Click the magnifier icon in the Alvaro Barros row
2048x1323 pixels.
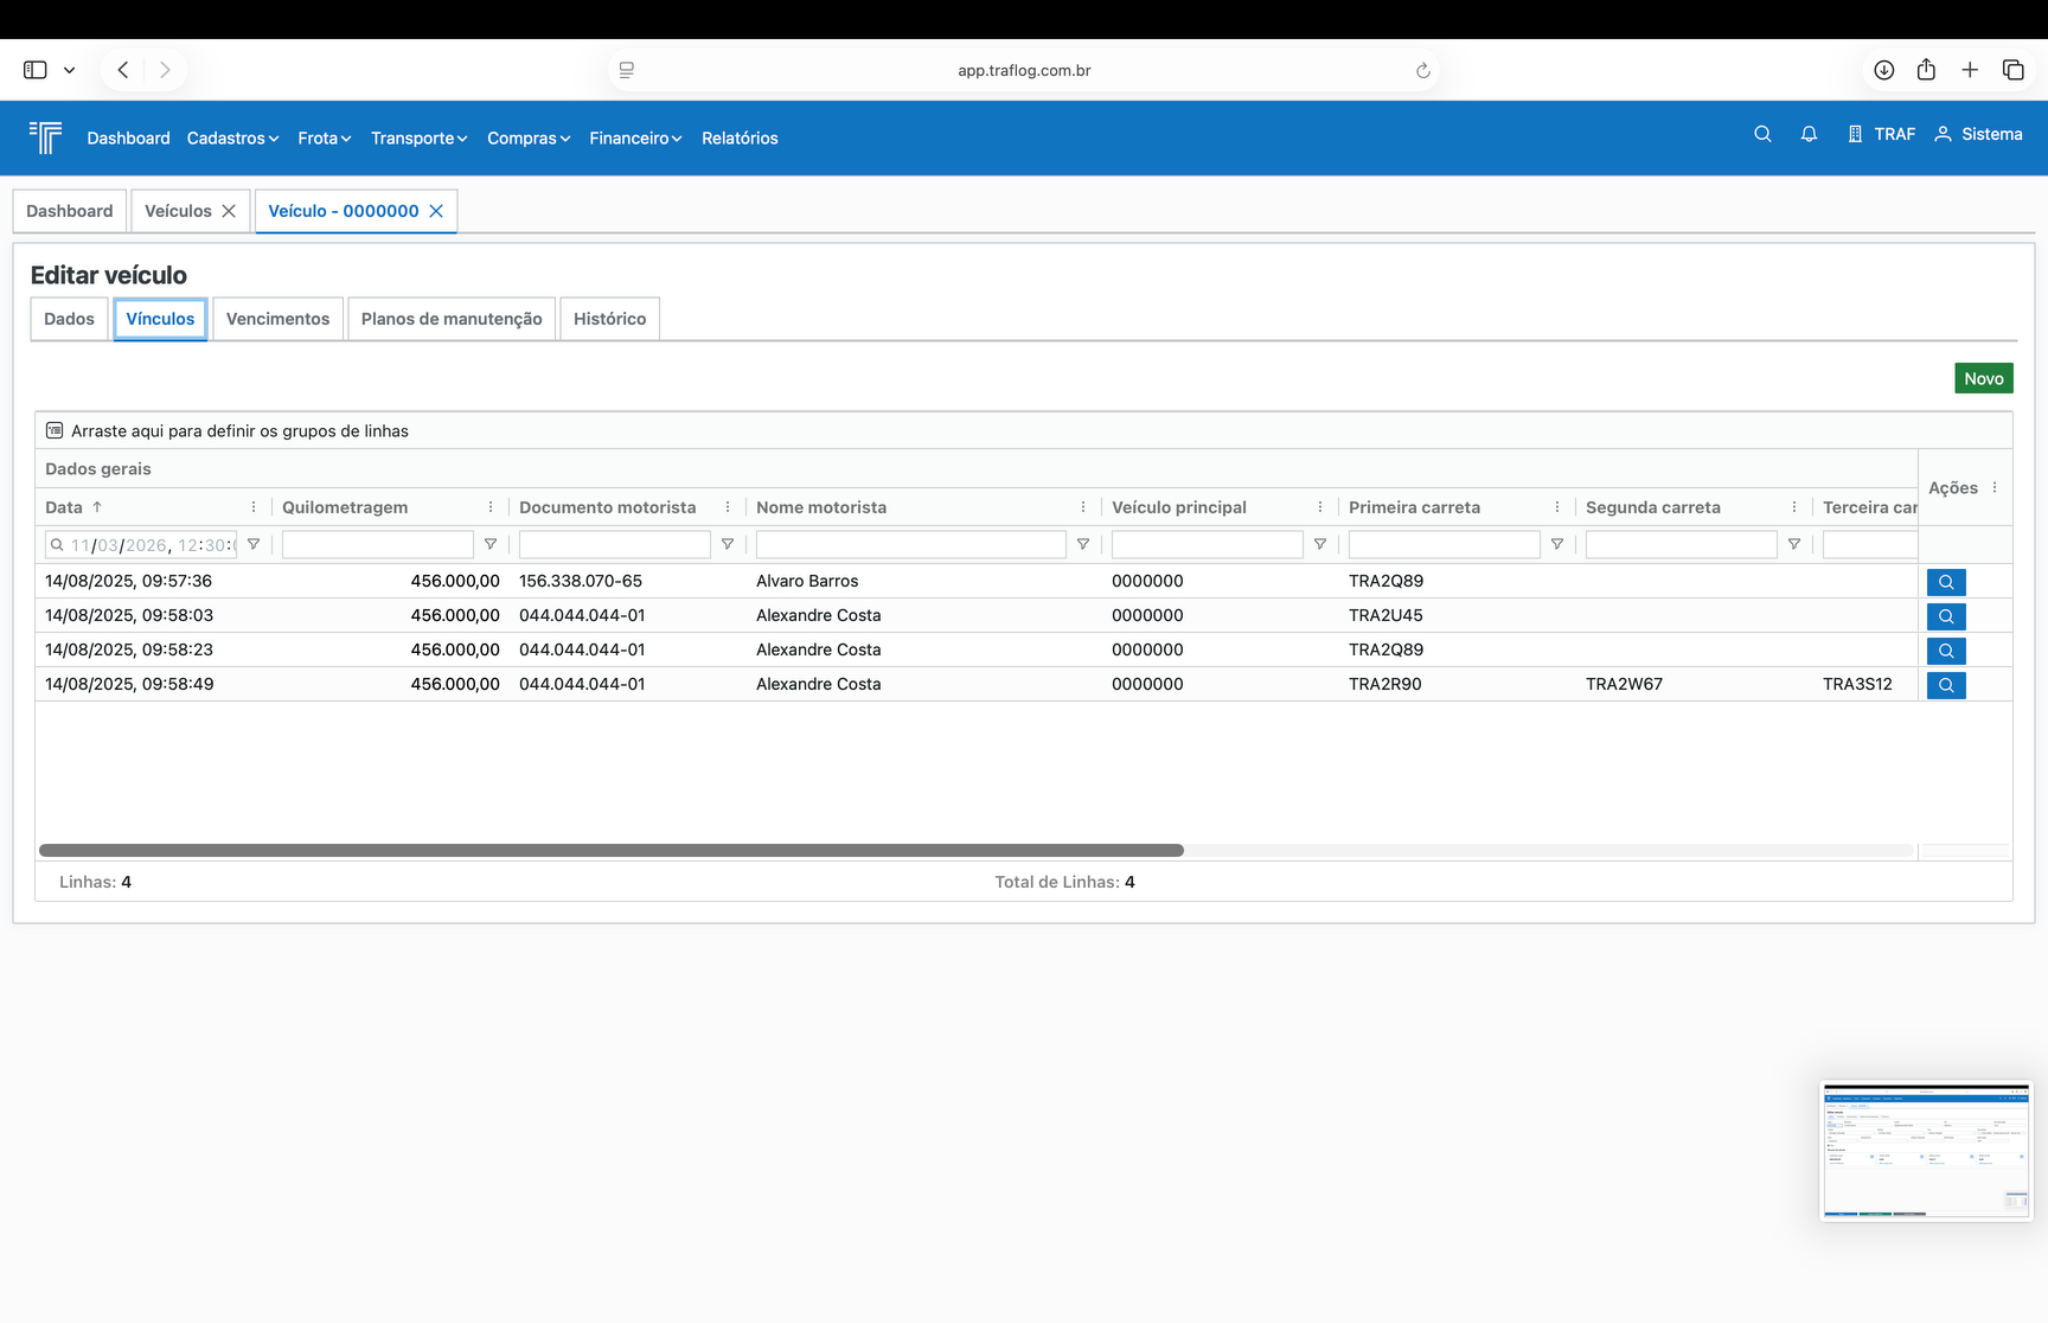pos(1945,582)
